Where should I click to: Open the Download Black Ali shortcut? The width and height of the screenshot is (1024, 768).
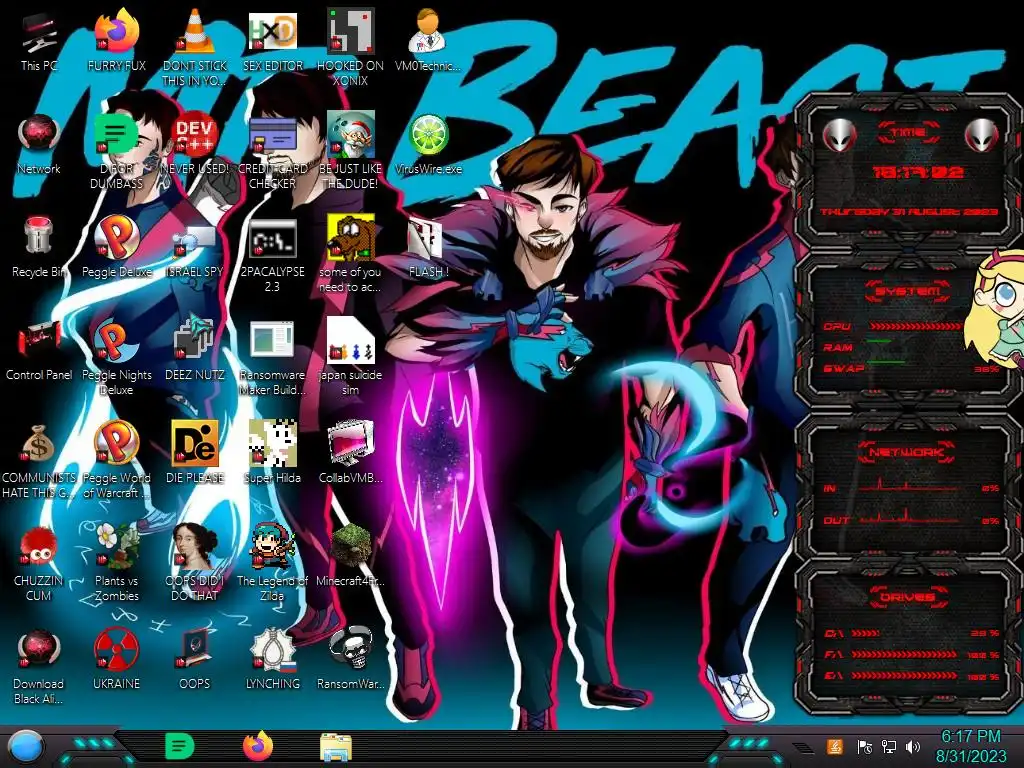click(39, 649)
